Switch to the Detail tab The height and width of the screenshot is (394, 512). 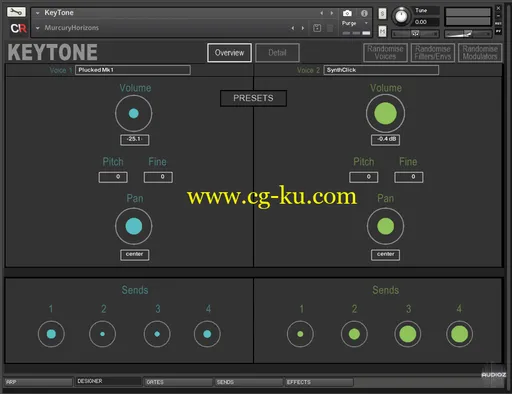(277, 53)
